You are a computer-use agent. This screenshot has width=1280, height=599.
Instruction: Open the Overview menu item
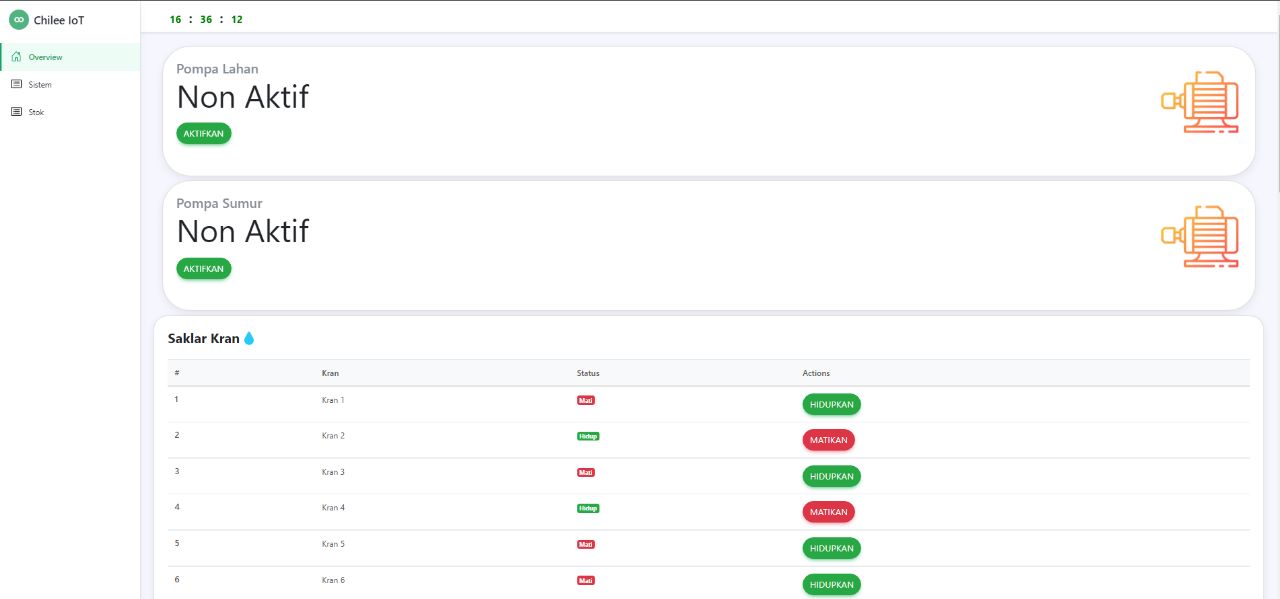coord(70,57)
